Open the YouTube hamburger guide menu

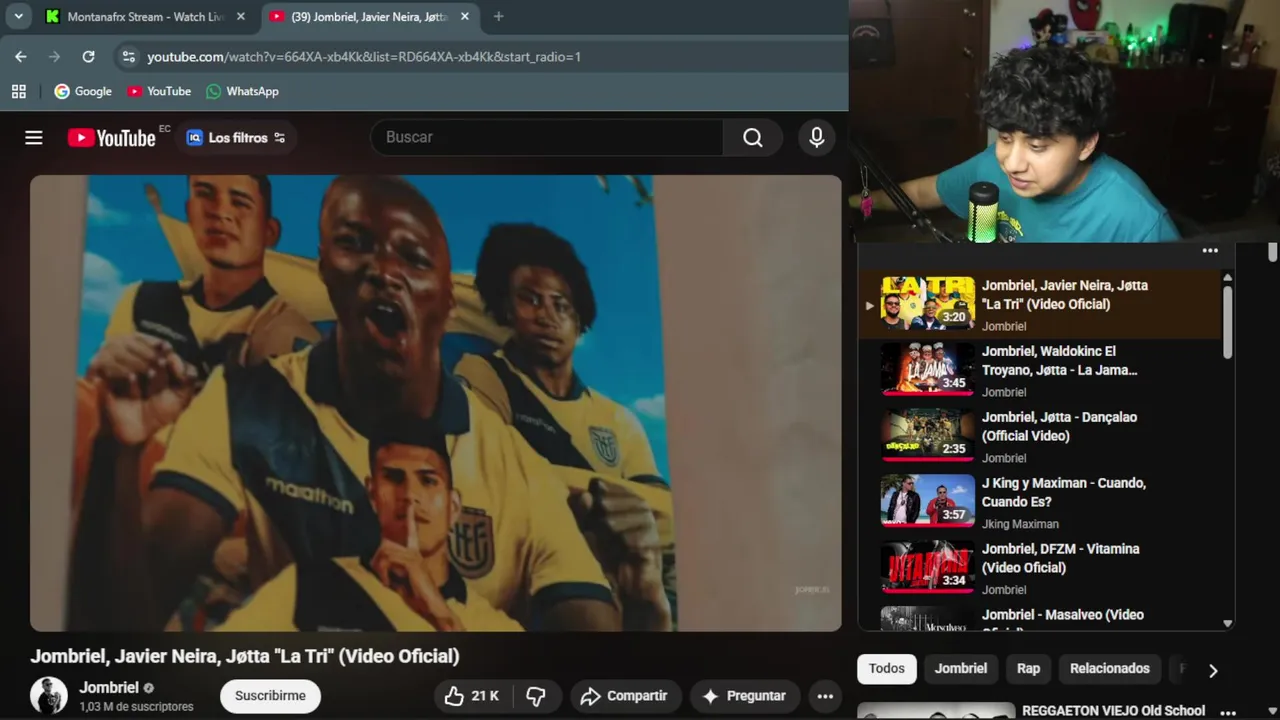[x=34, y=138]
